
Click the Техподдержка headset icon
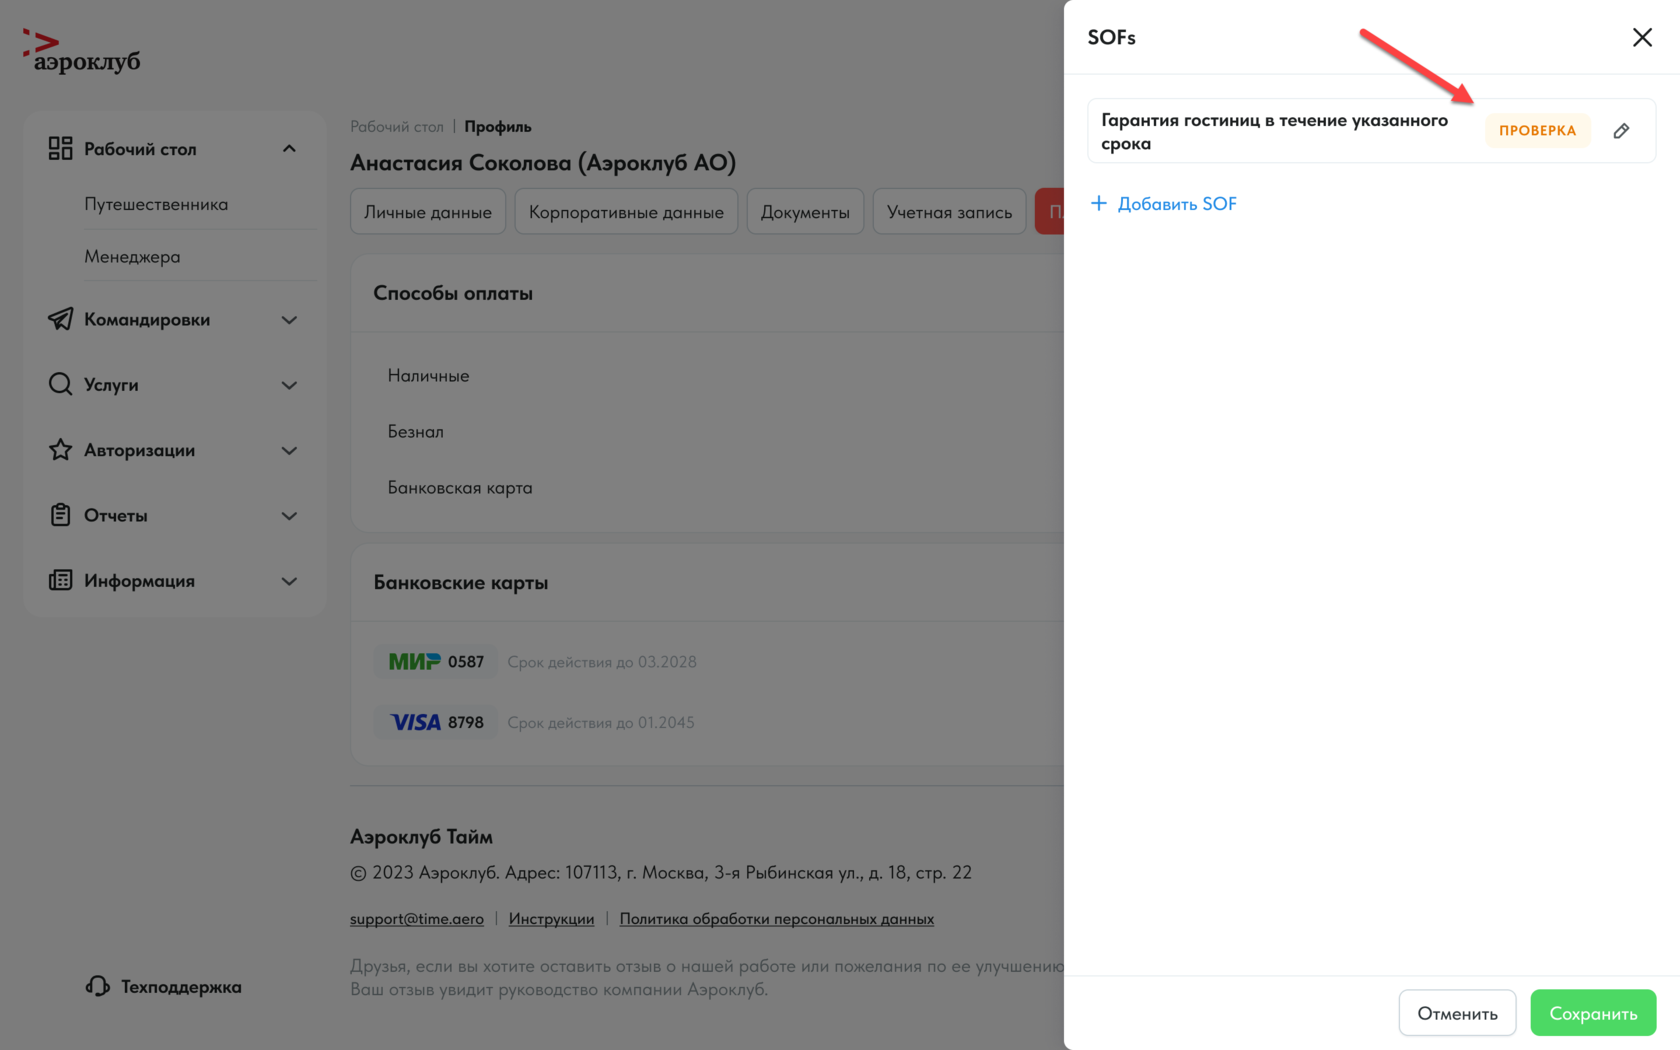point(97,987)
